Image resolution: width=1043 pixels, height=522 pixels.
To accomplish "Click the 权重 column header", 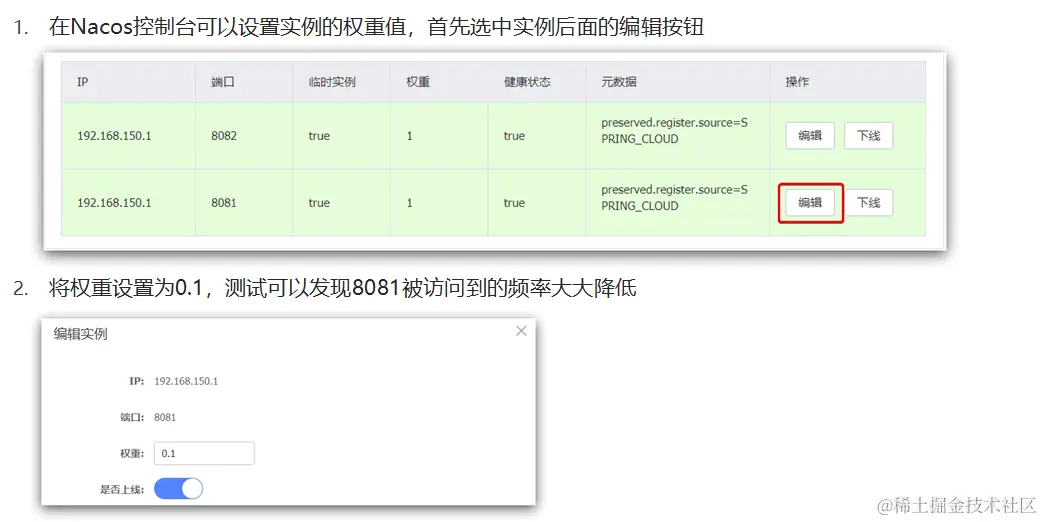I will (418, 82).
